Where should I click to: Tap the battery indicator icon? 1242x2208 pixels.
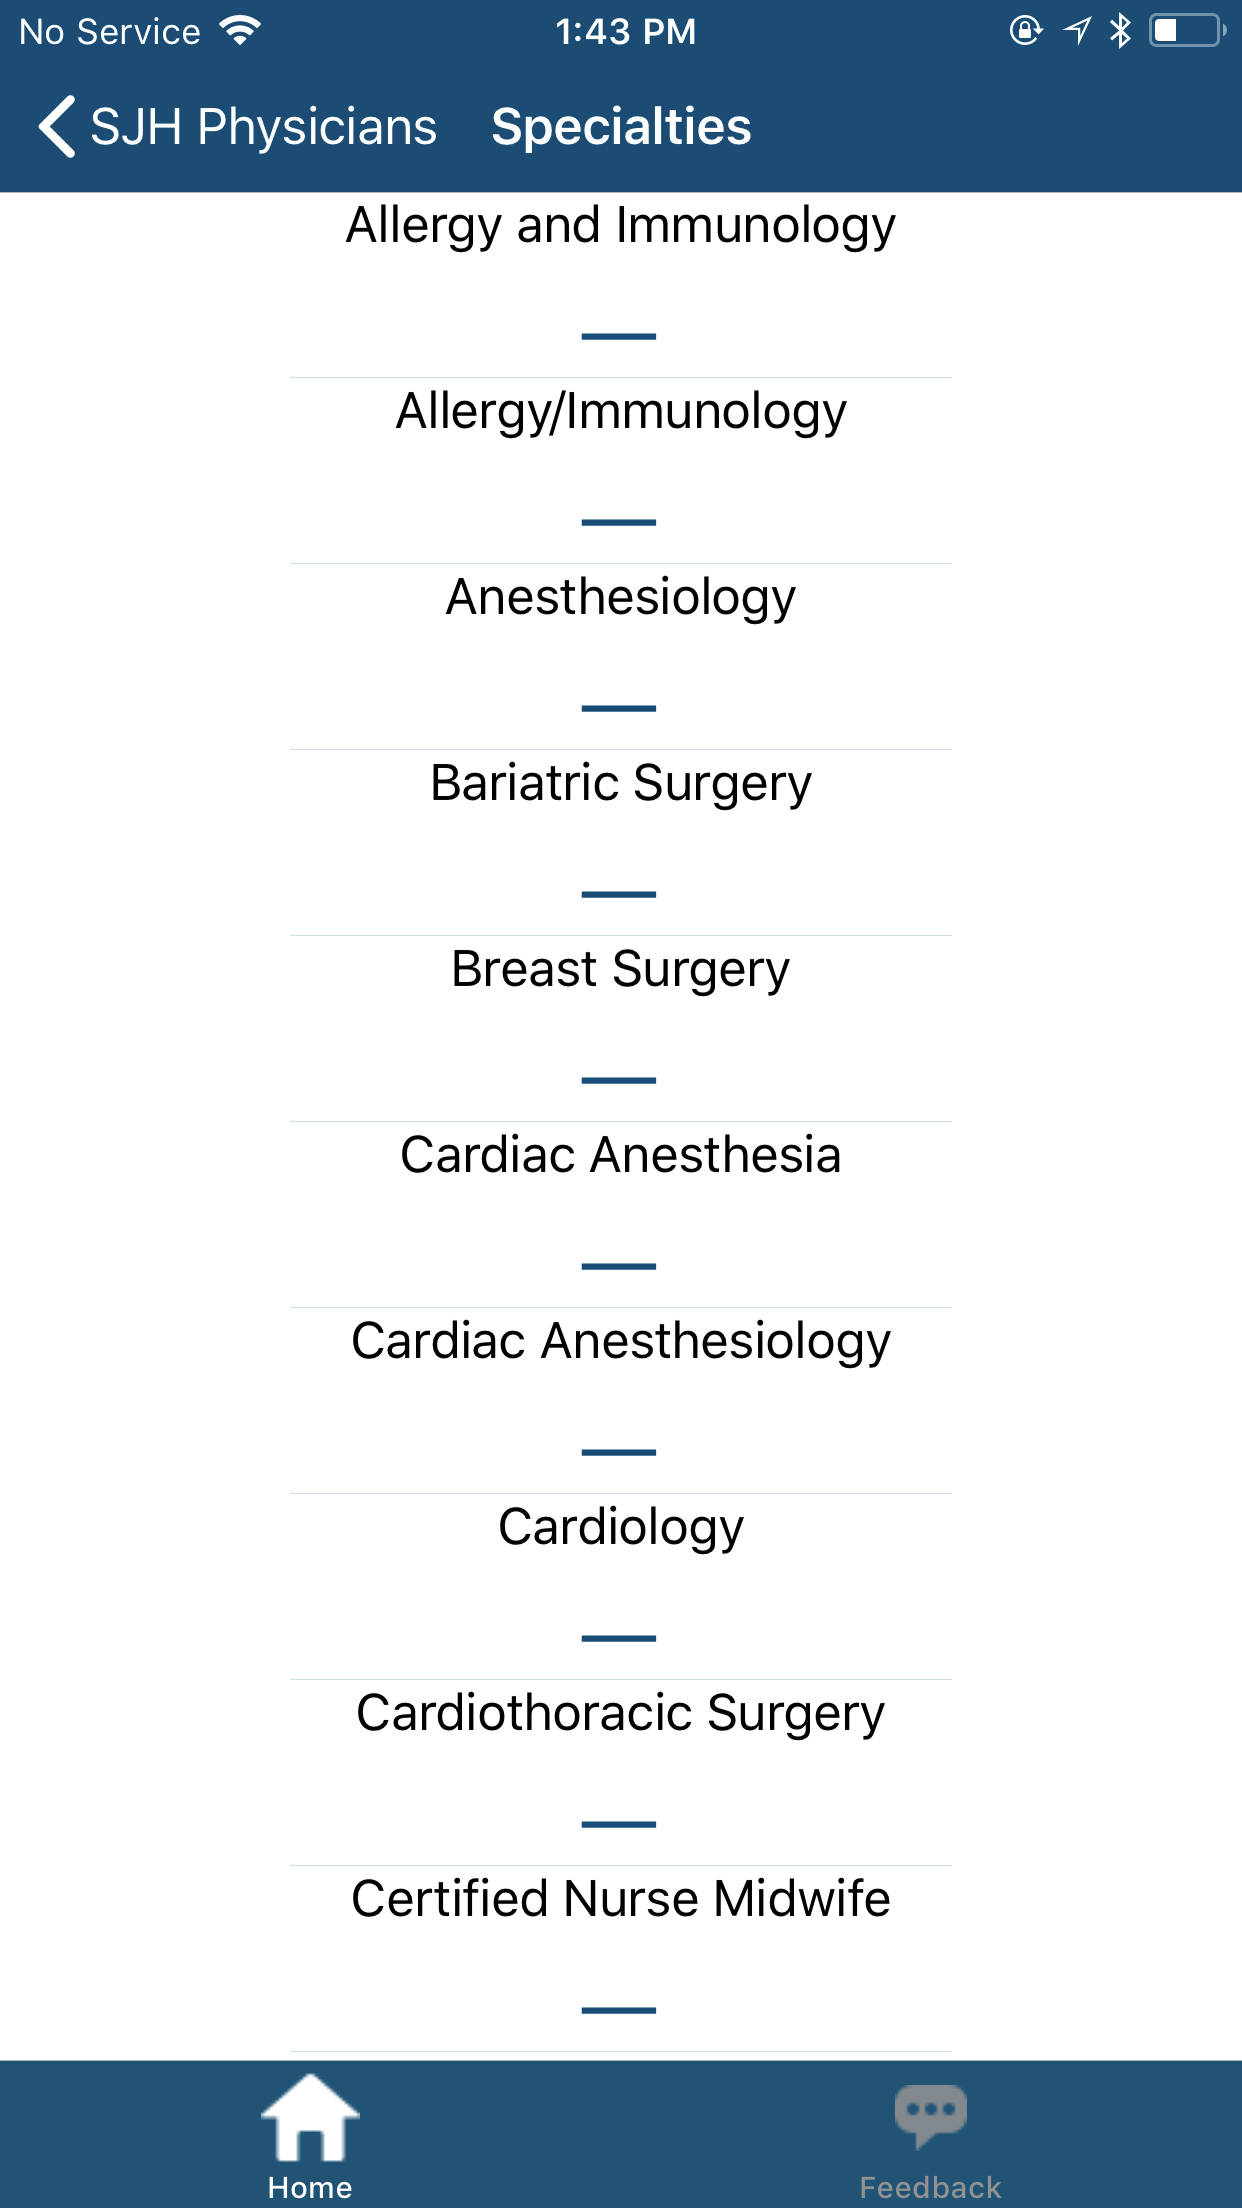pos(1186,31)
